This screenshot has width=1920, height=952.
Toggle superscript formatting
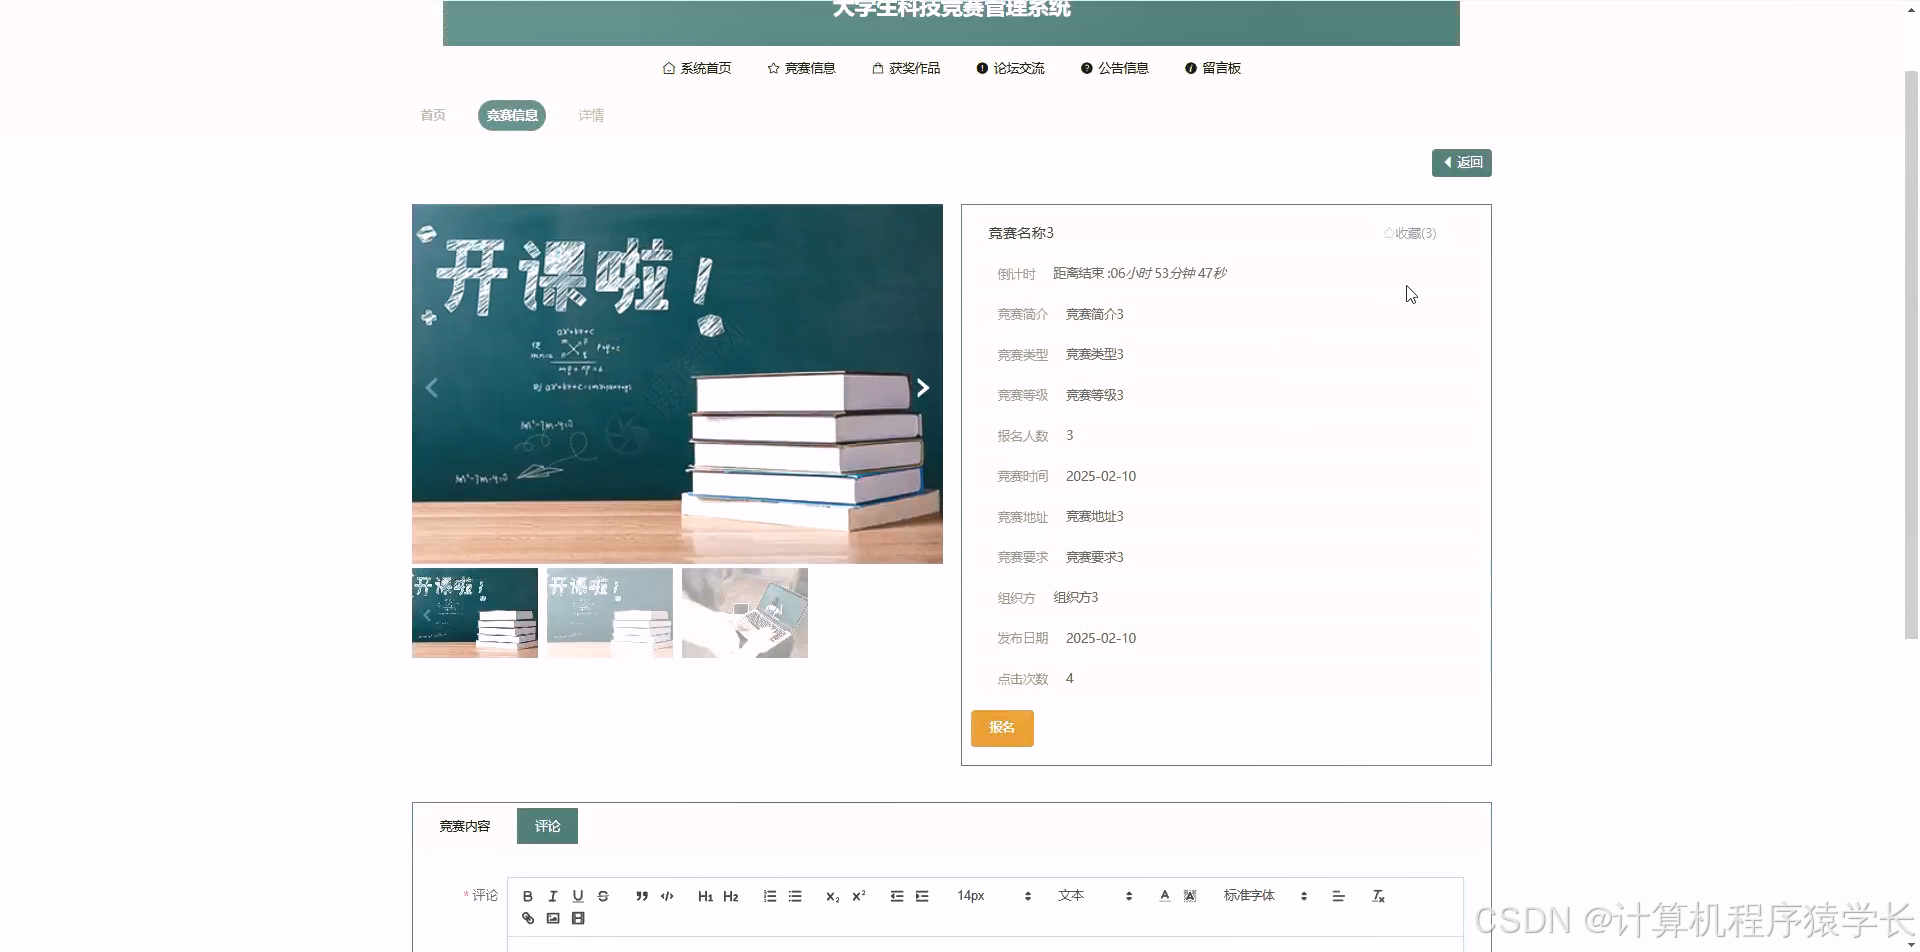click(x=858, y=896)
